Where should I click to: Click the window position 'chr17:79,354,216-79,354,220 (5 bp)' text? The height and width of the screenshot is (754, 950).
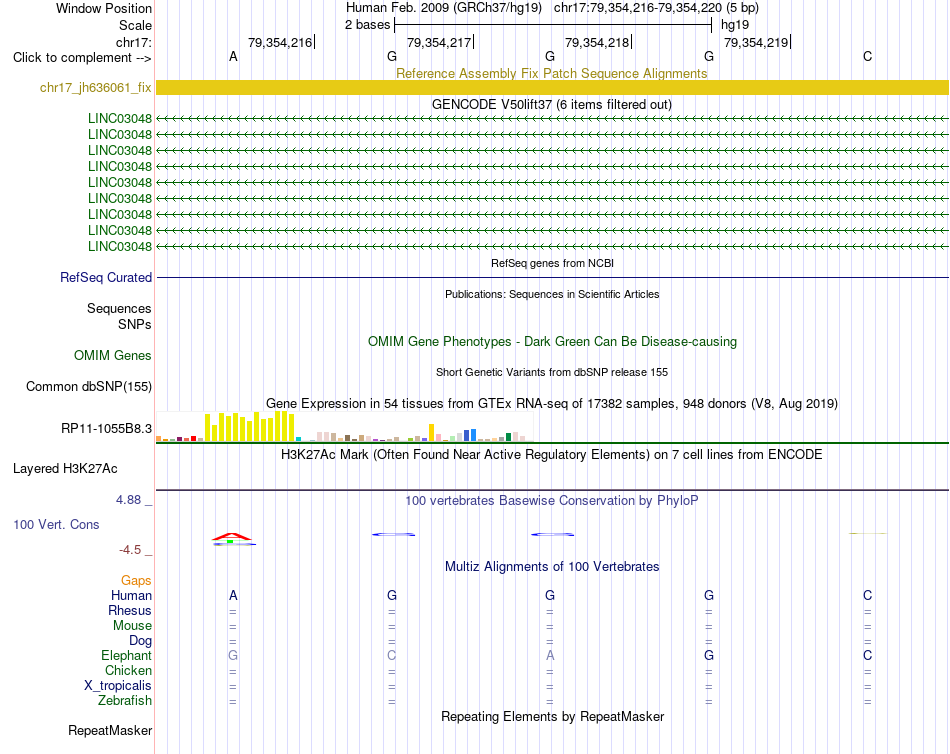click(656, 8)
